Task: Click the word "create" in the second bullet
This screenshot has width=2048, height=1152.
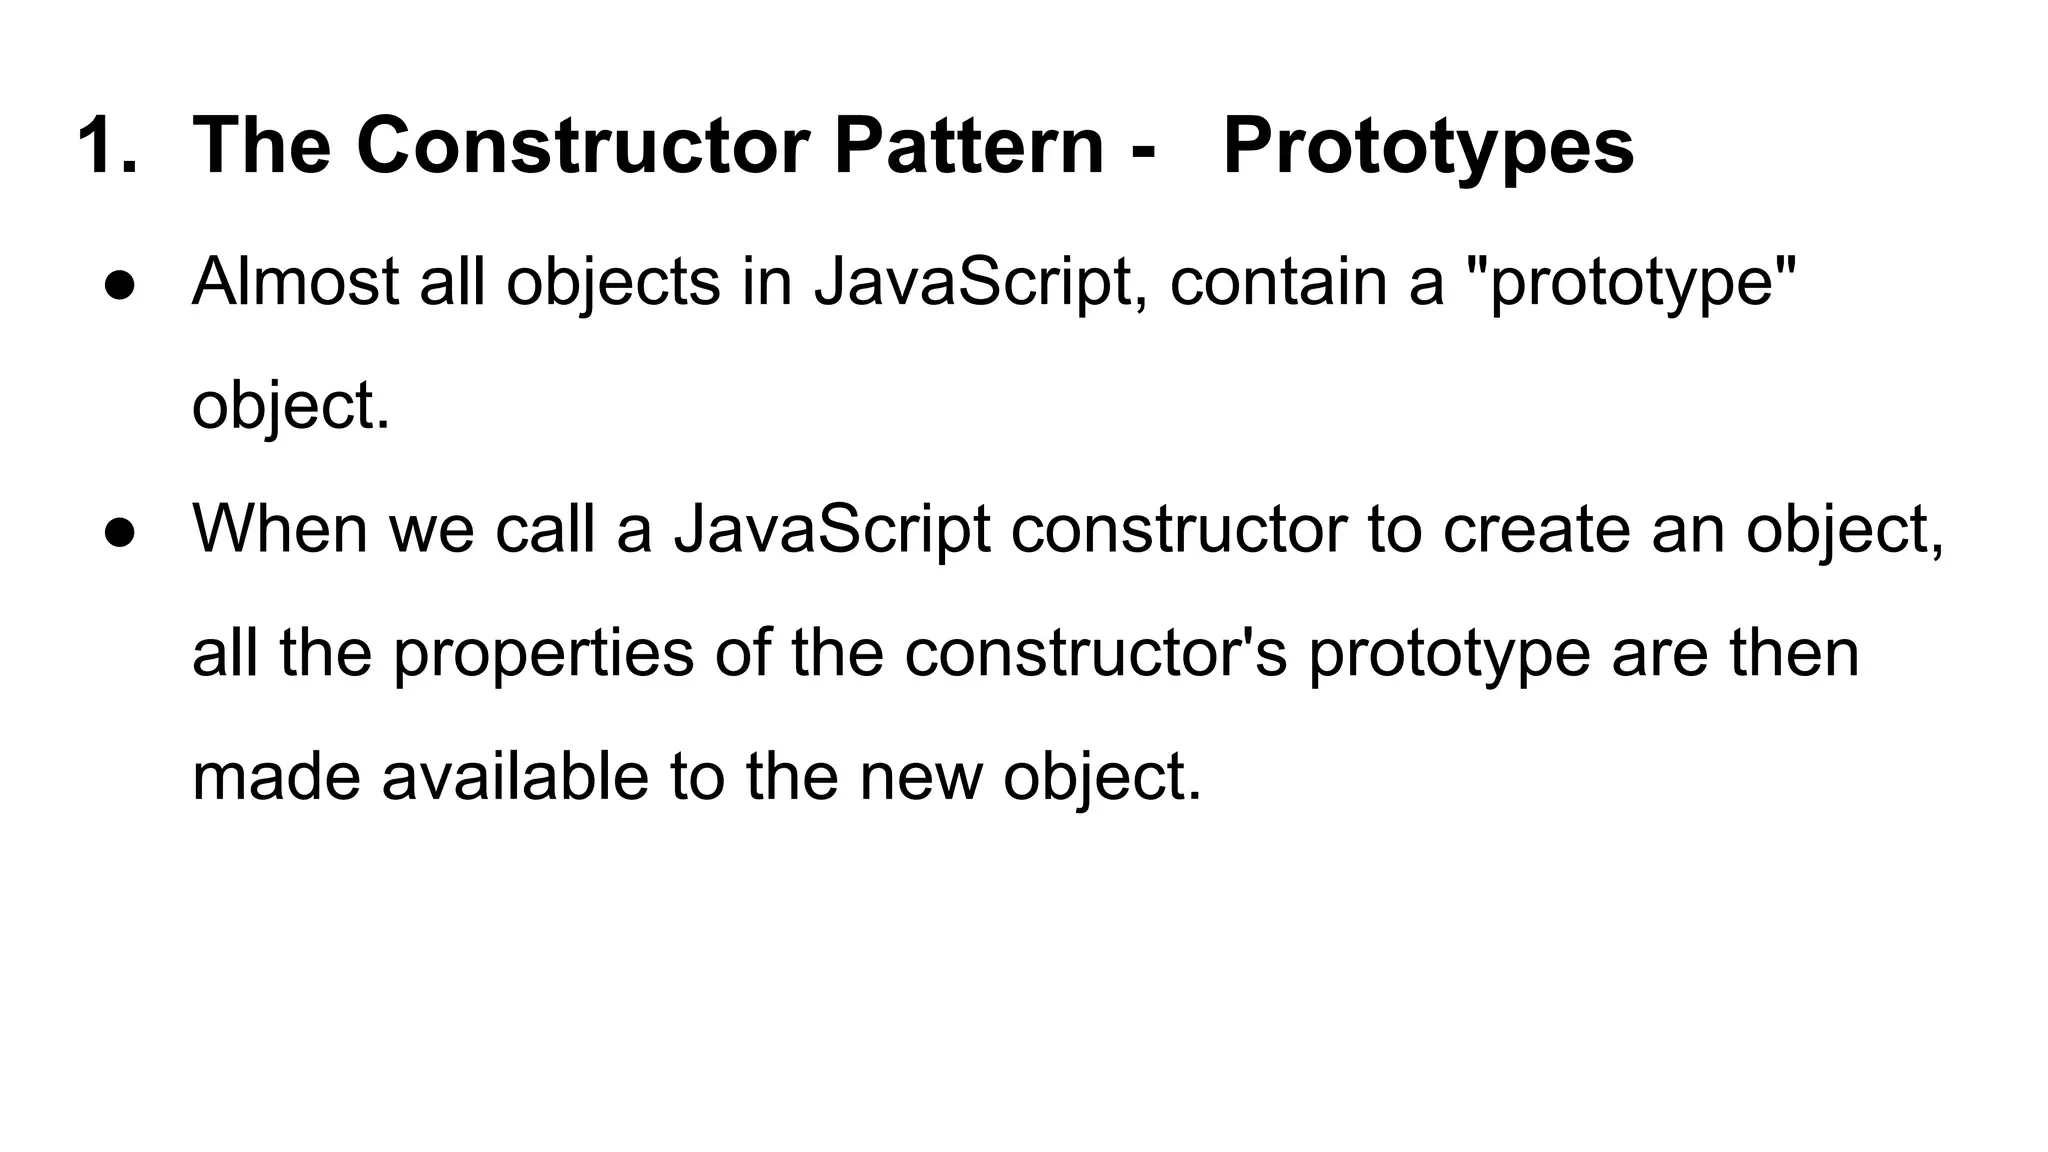Action: [x=1536, y=528]
